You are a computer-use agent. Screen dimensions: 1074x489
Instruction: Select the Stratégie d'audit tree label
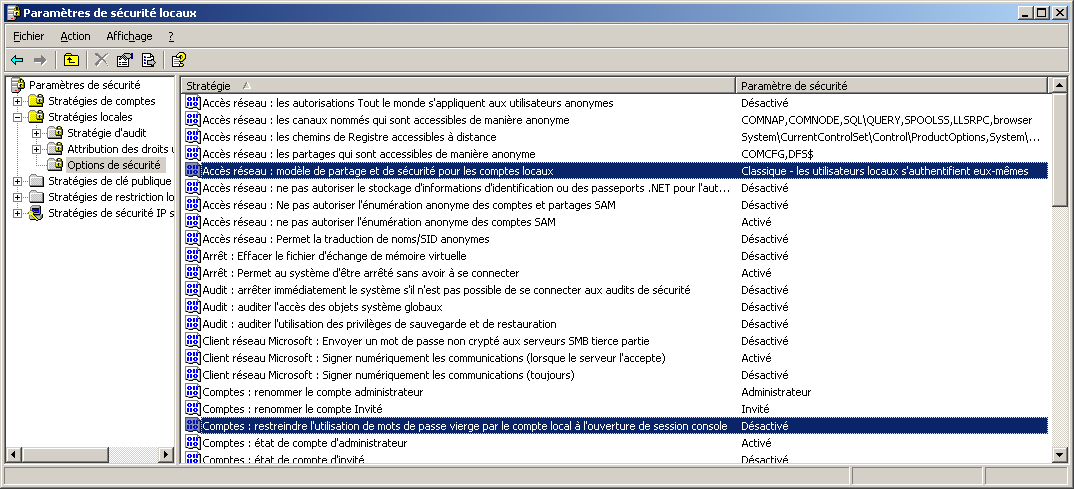tap(107, 133)
